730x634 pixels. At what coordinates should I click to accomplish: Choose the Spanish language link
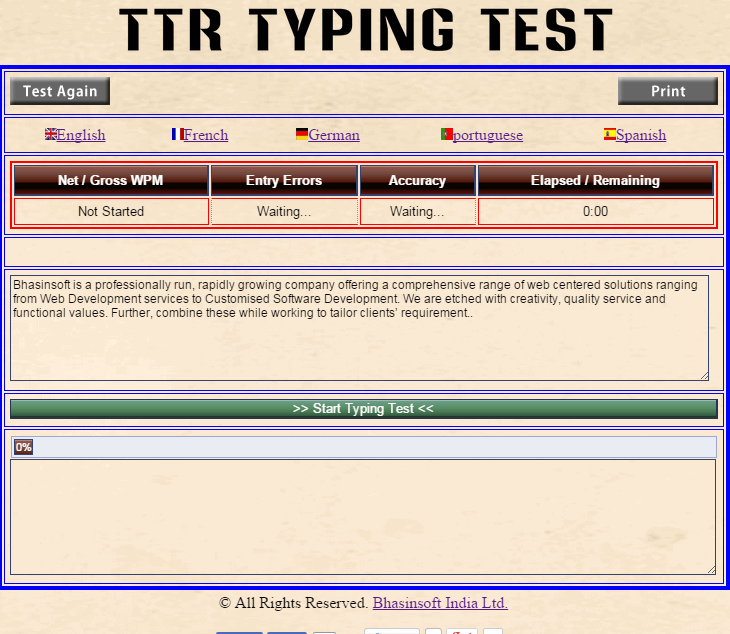(641, 135)
